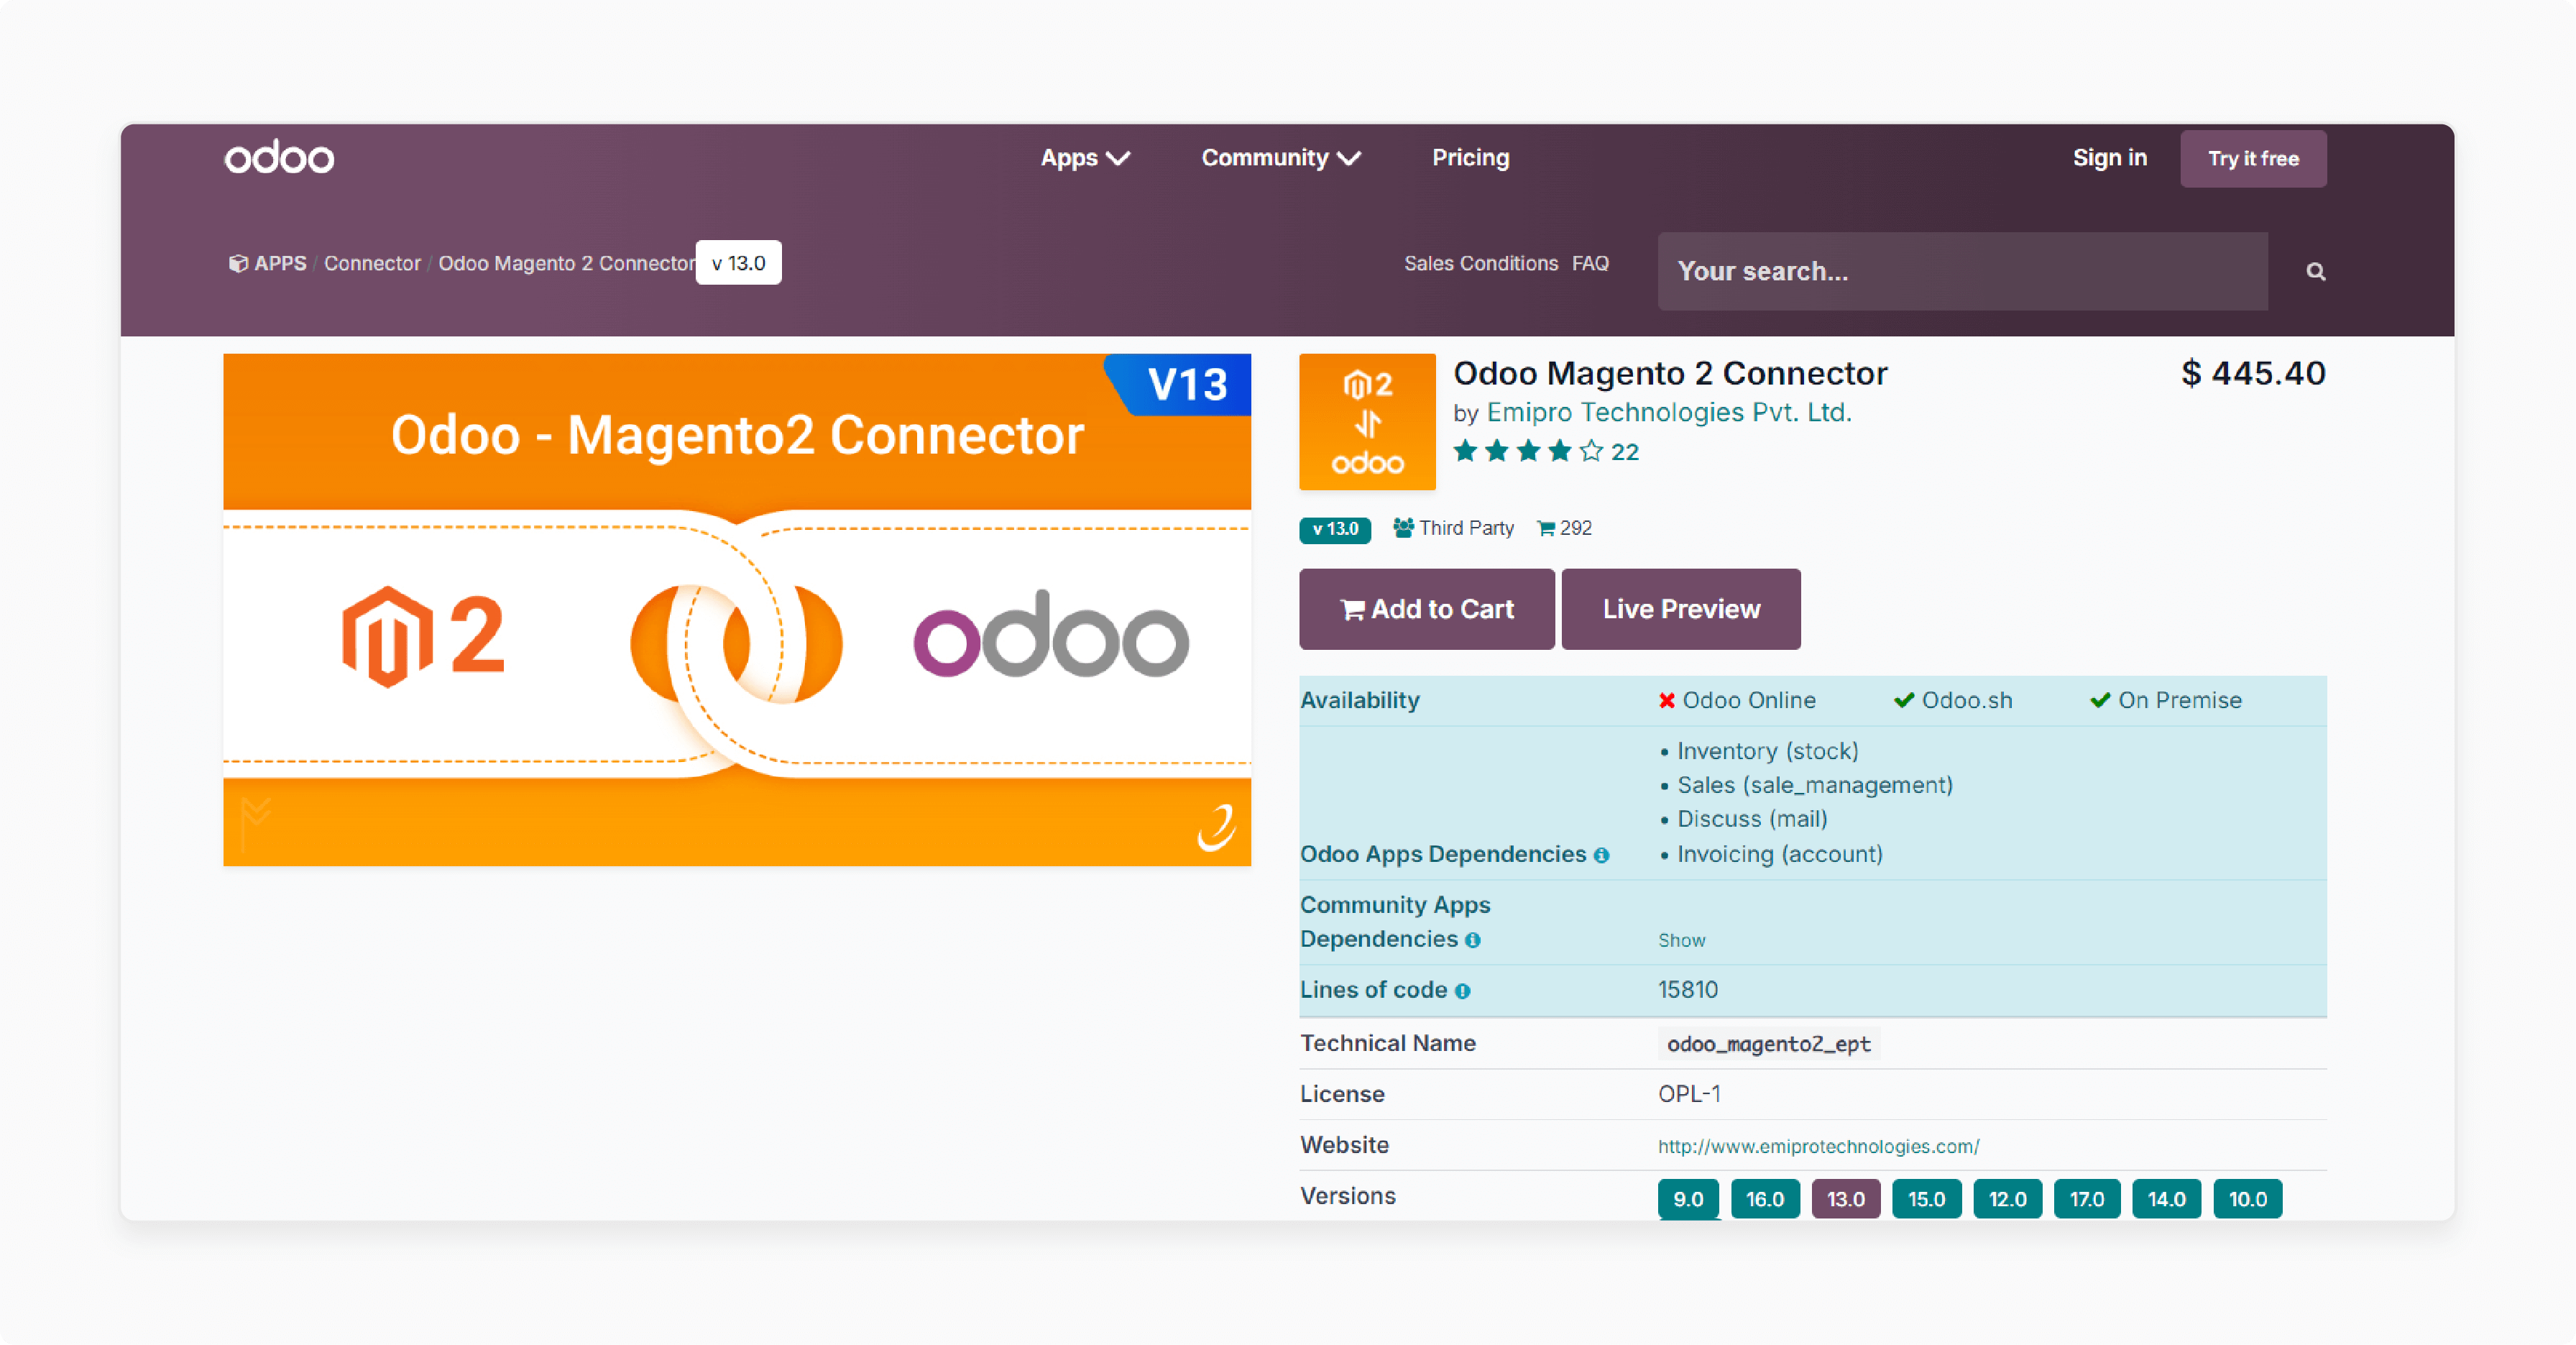Click the v 13.0 badge under the title
The width and height of the screenshot is (2576, 1345).
(1334, 529)
